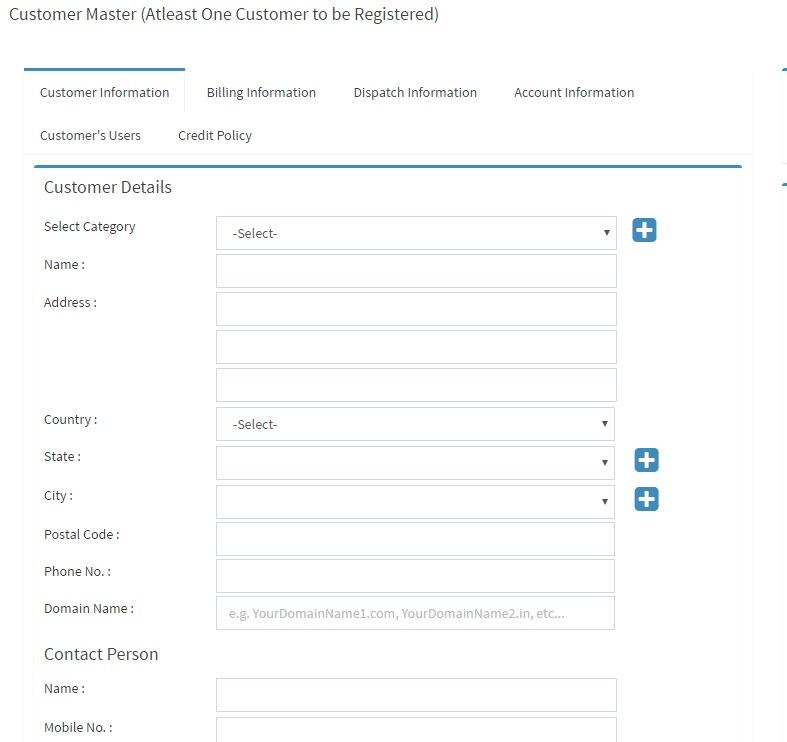The width and height of the screenshot is (787, 742).
Task: Click the first Address line field
Action: (x=416, y=309)
